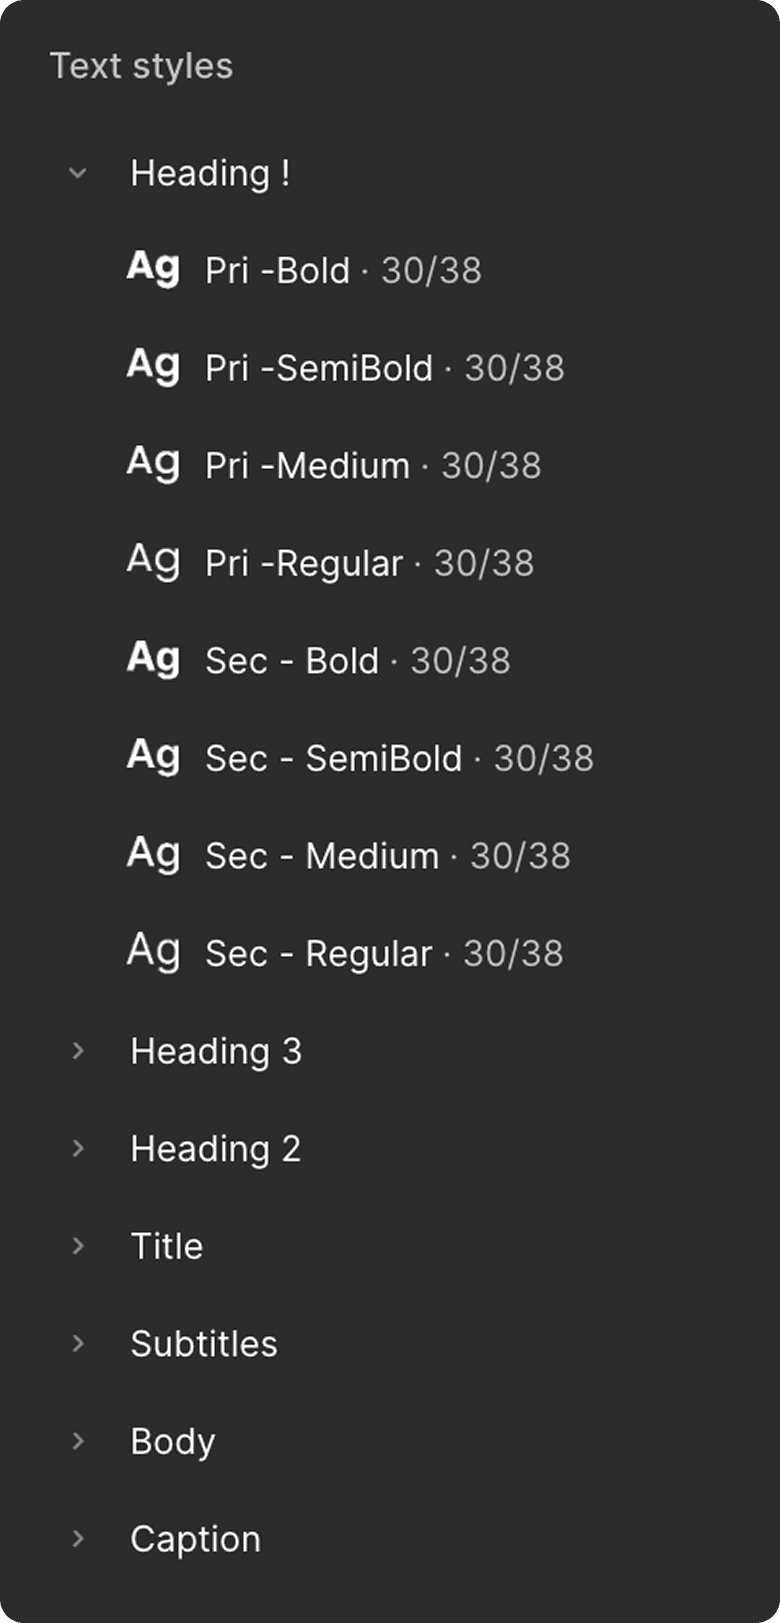Click the Ag preview icon for Pri -Medium
Image resolution: width=780 pixels, height=1623 pixels.
[x=153, y=465]
